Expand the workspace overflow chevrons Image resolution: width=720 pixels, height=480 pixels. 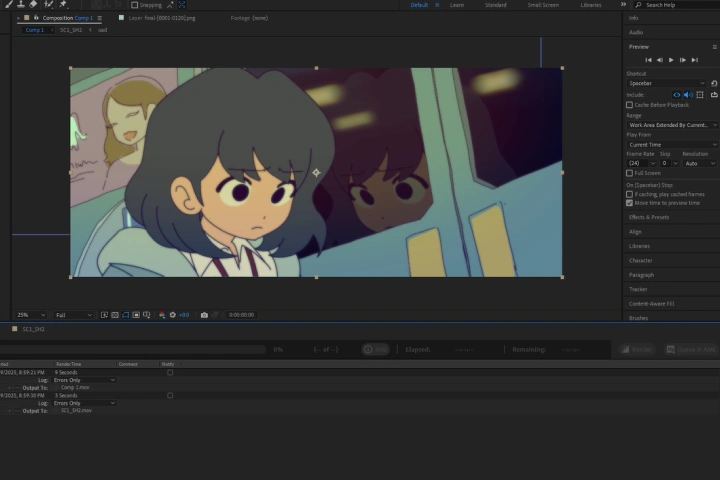pyautogui.click(x=623, y=5)
